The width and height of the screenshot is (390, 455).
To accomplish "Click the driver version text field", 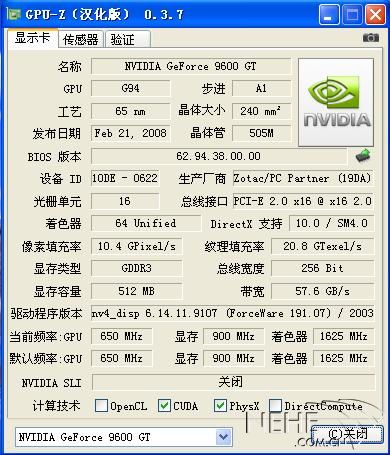I will (232, 313).
